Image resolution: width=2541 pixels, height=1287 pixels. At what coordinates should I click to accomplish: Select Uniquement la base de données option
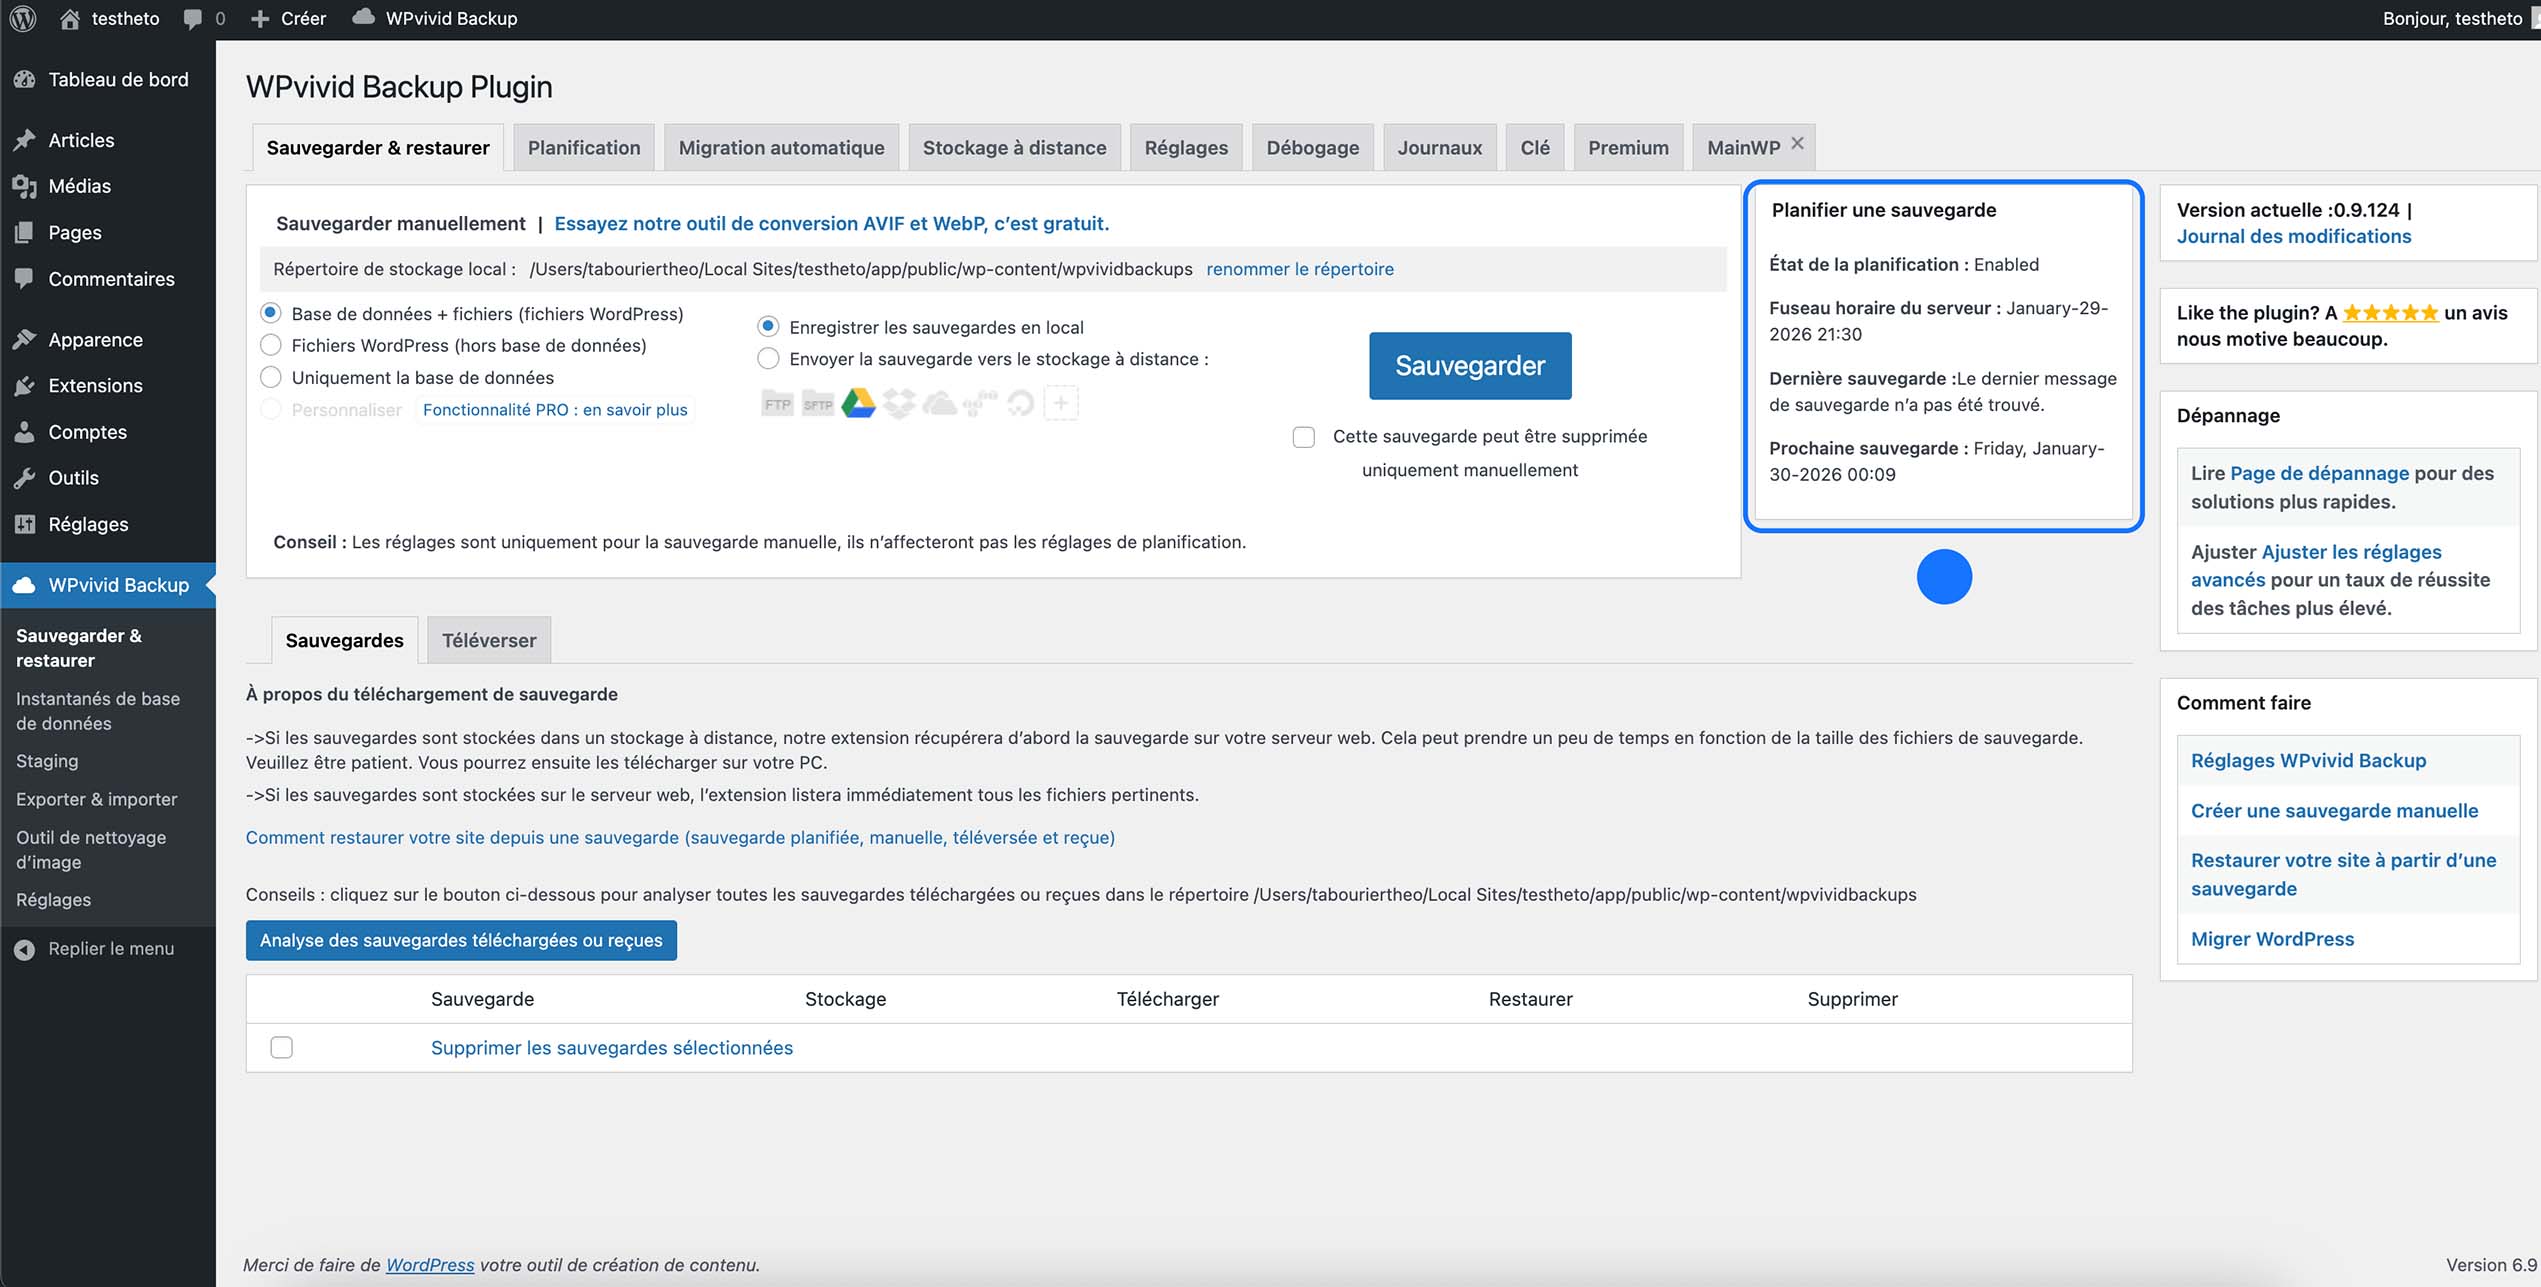(270, 377)
